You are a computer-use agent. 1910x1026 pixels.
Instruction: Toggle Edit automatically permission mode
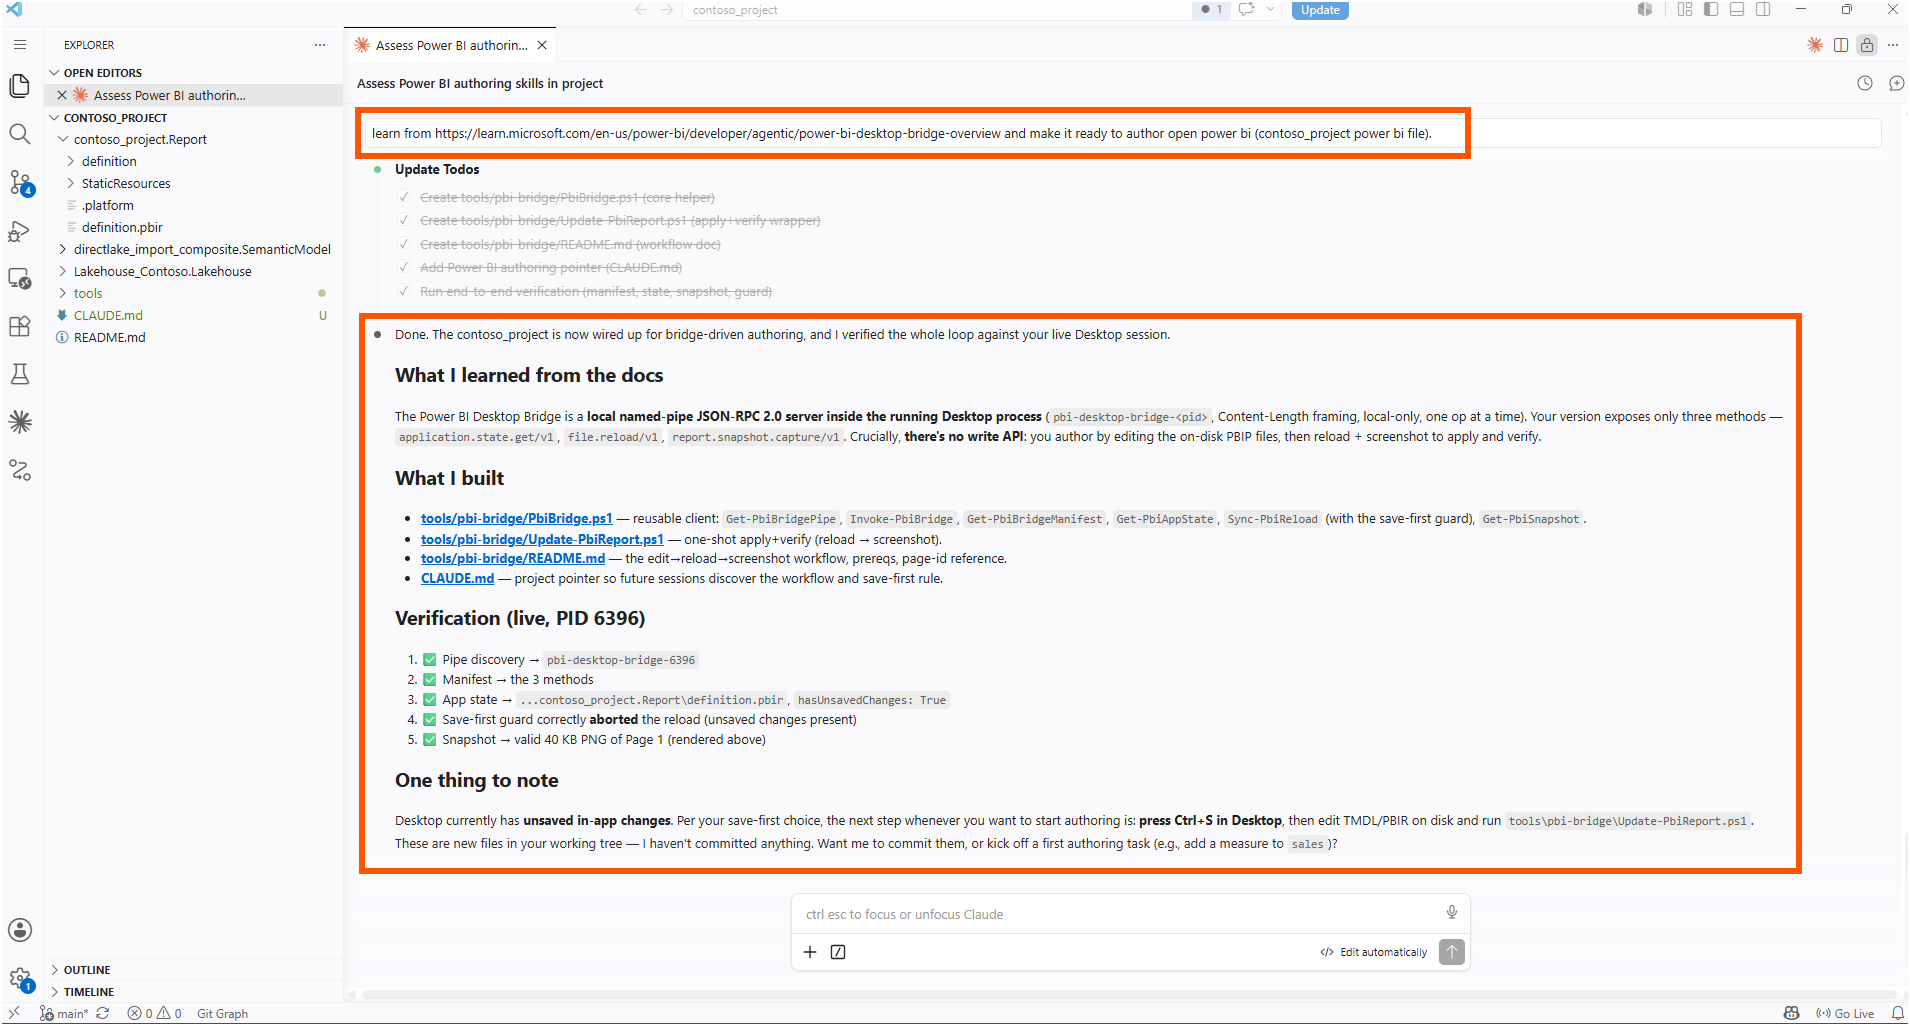tap(1374, 952)
